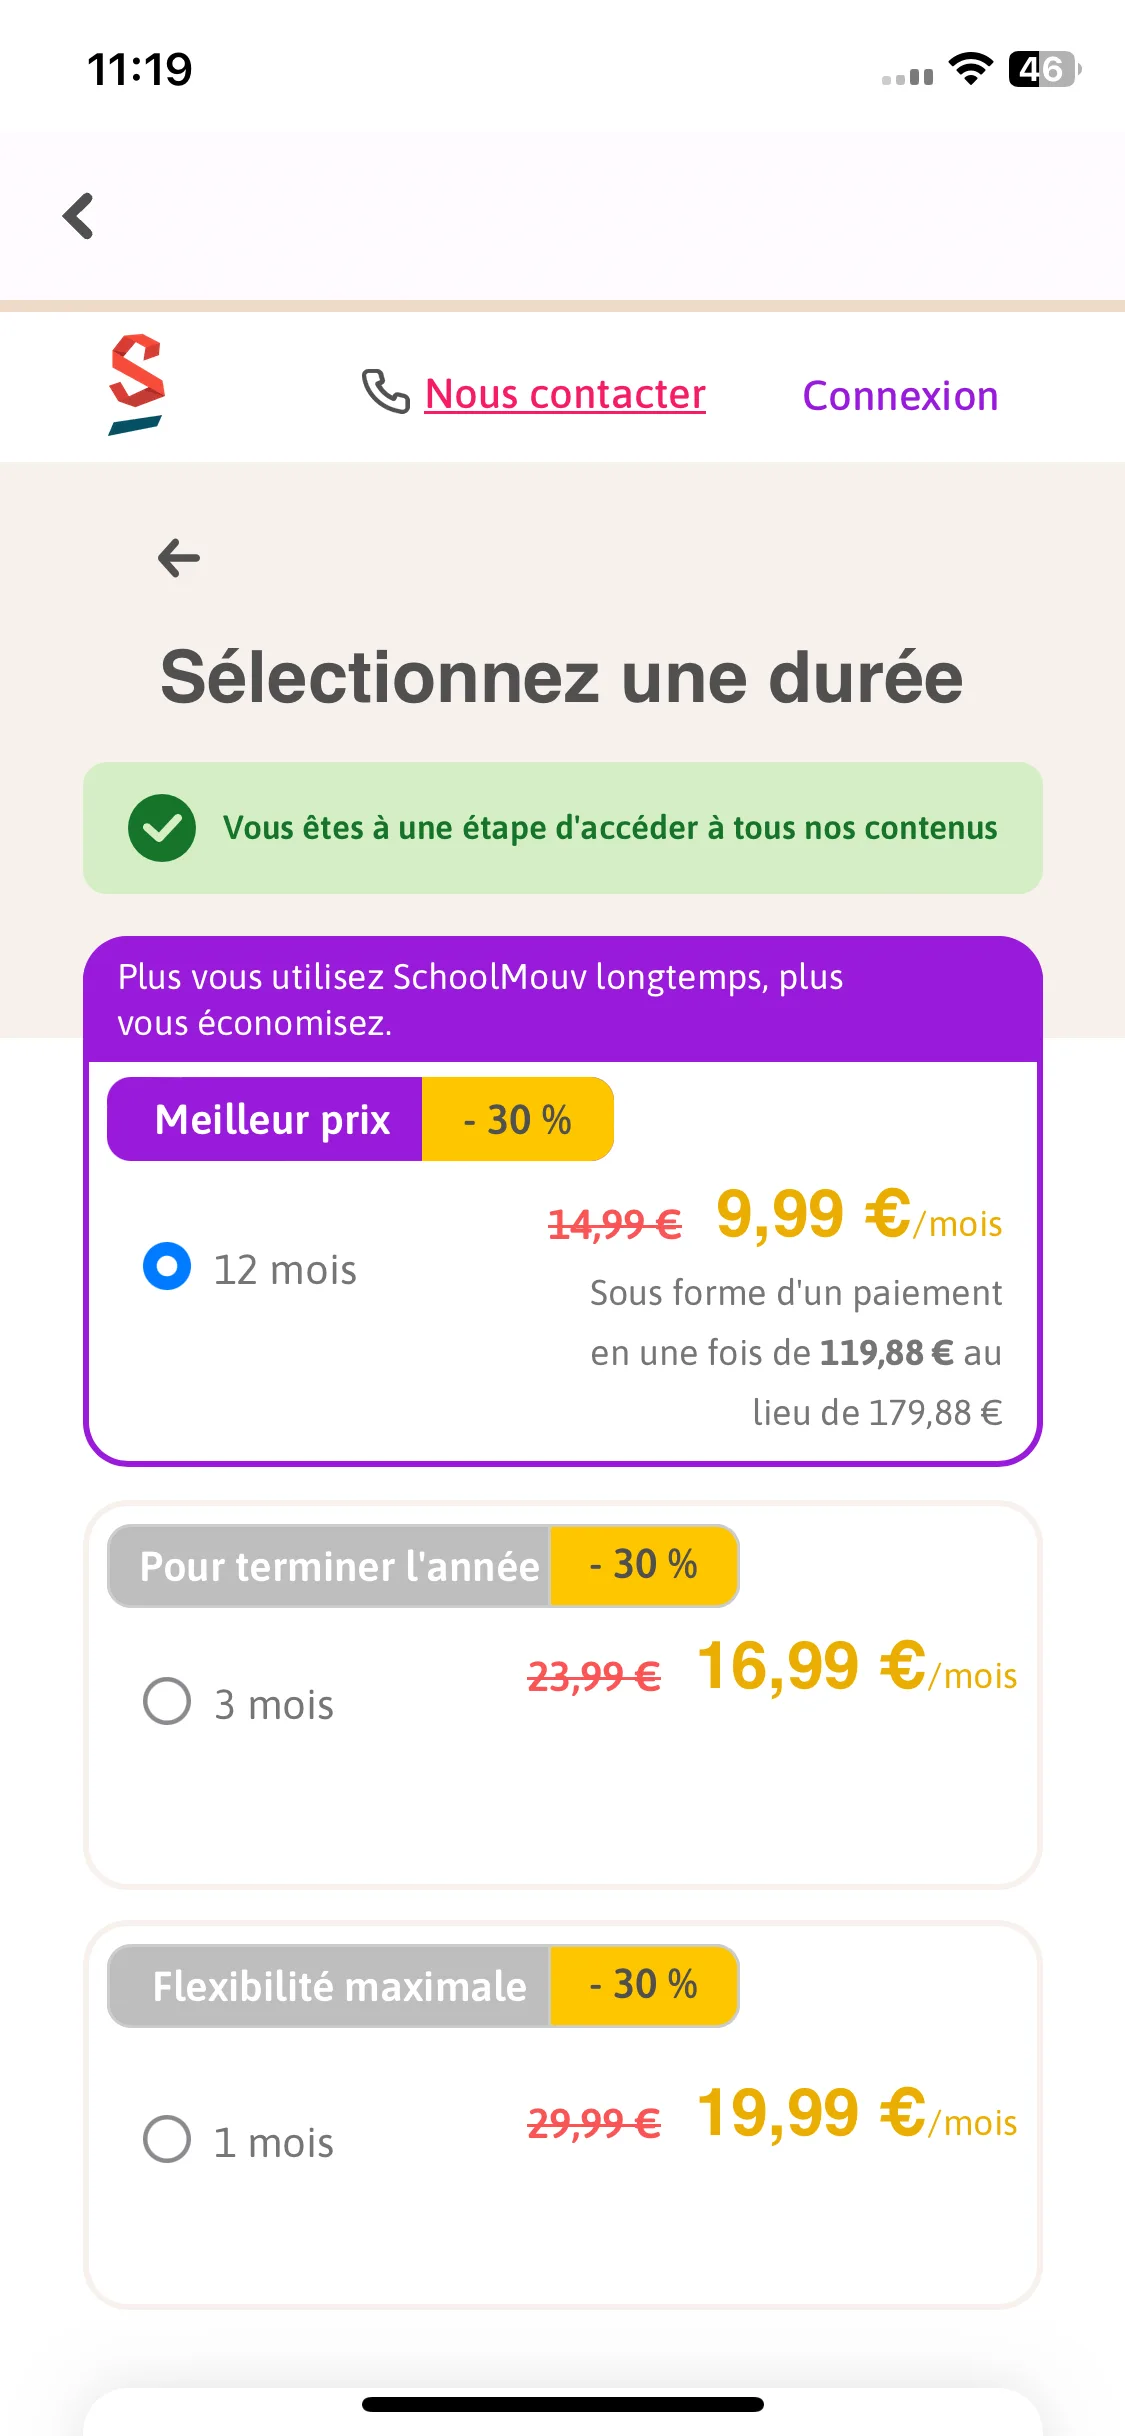Go back using the left arrow icon
This screenshot has height=2436, width=1125.
click(179, 558)
